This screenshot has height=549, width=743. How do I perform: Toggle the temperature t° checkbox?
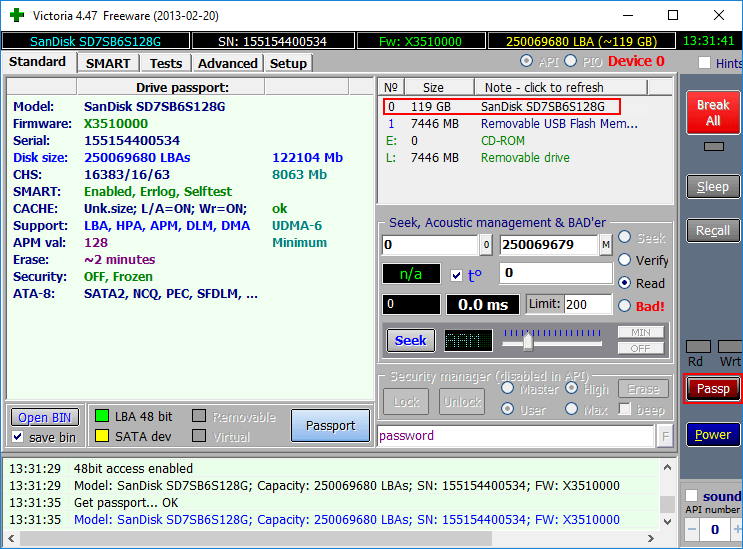click(x=456, y=275)
